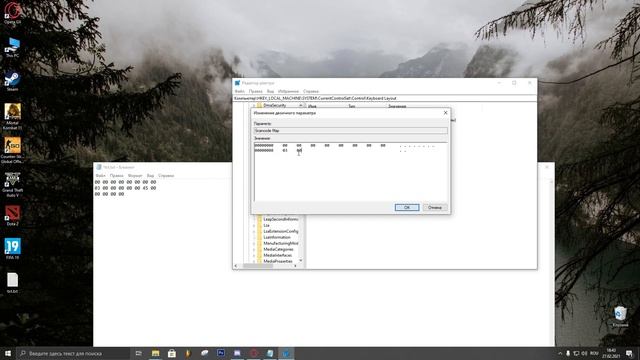Click the registry path address bar
This screenshot has width=640, height=360.
[384, 98]
